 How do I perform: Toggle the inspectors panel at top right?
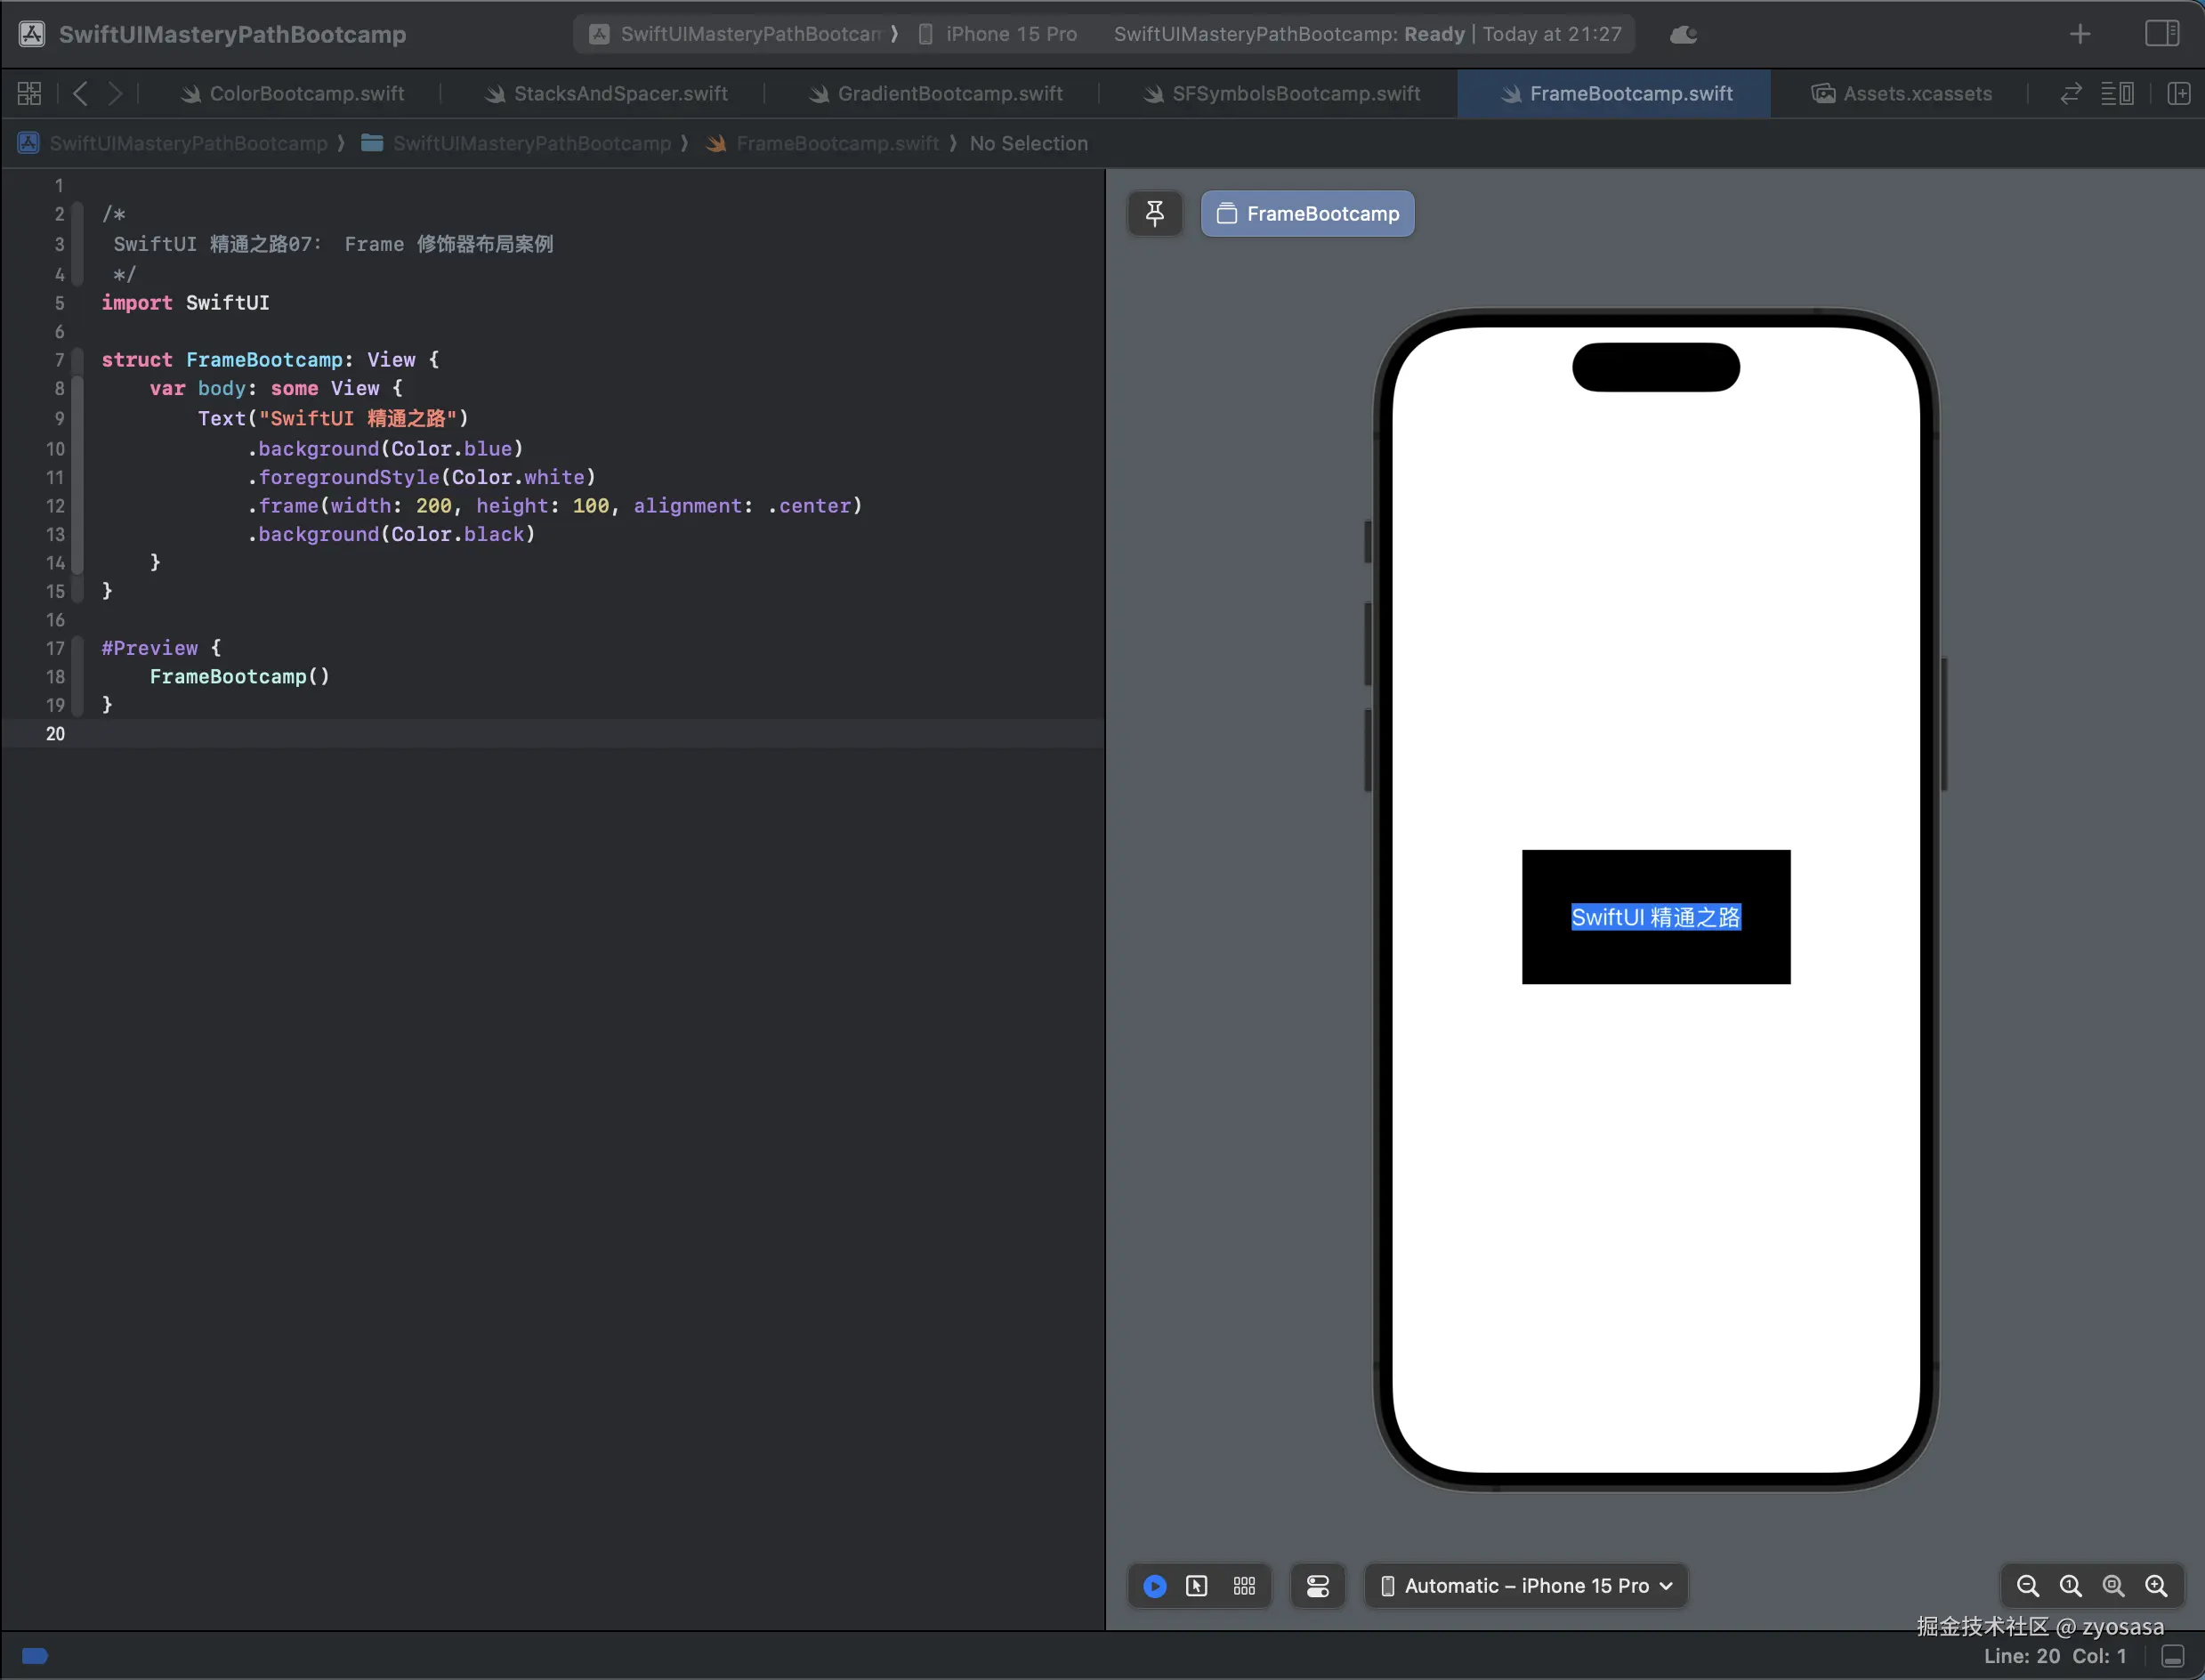point(2162,34)
